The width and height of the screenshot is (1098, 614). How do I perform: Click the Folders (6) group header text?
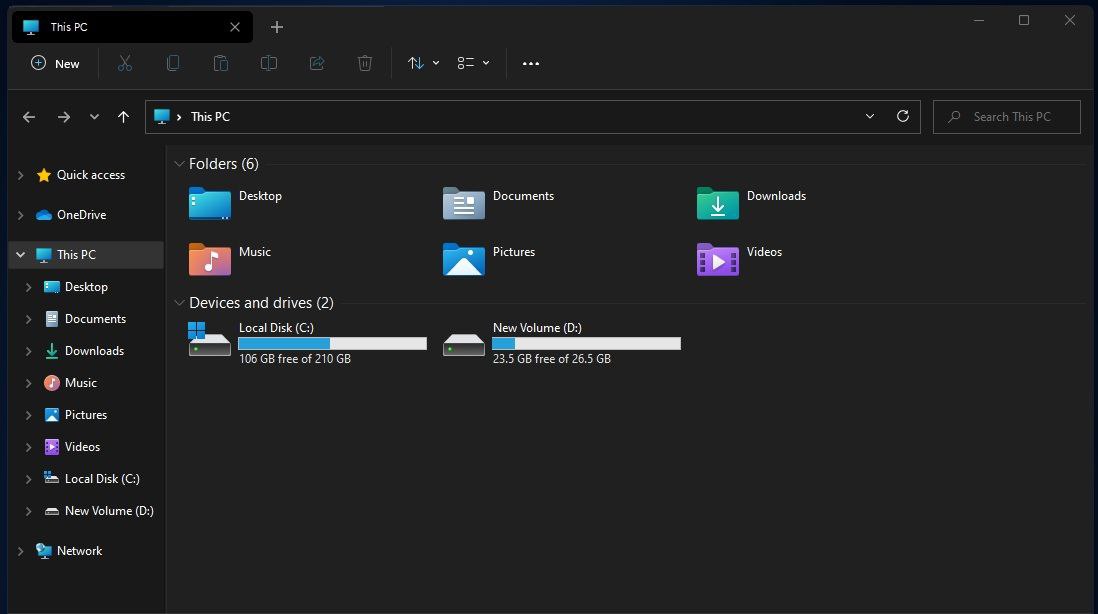click(x=223, y=164)
